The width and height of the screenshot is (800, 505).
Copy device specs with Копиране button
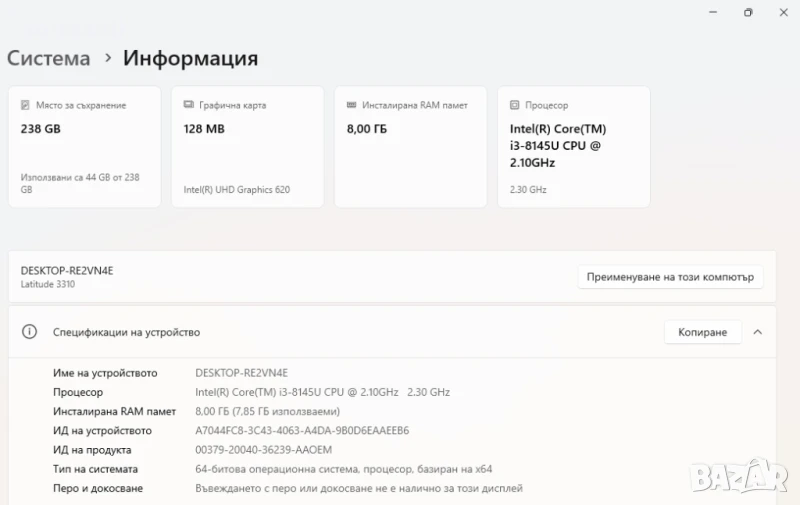click(702, 332)
